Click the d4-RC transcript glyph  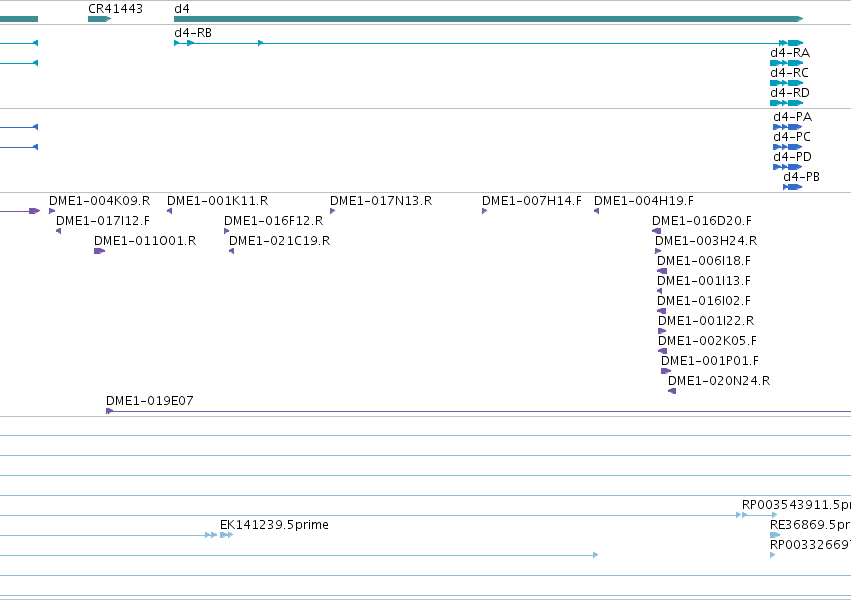[x=786, y=83]
